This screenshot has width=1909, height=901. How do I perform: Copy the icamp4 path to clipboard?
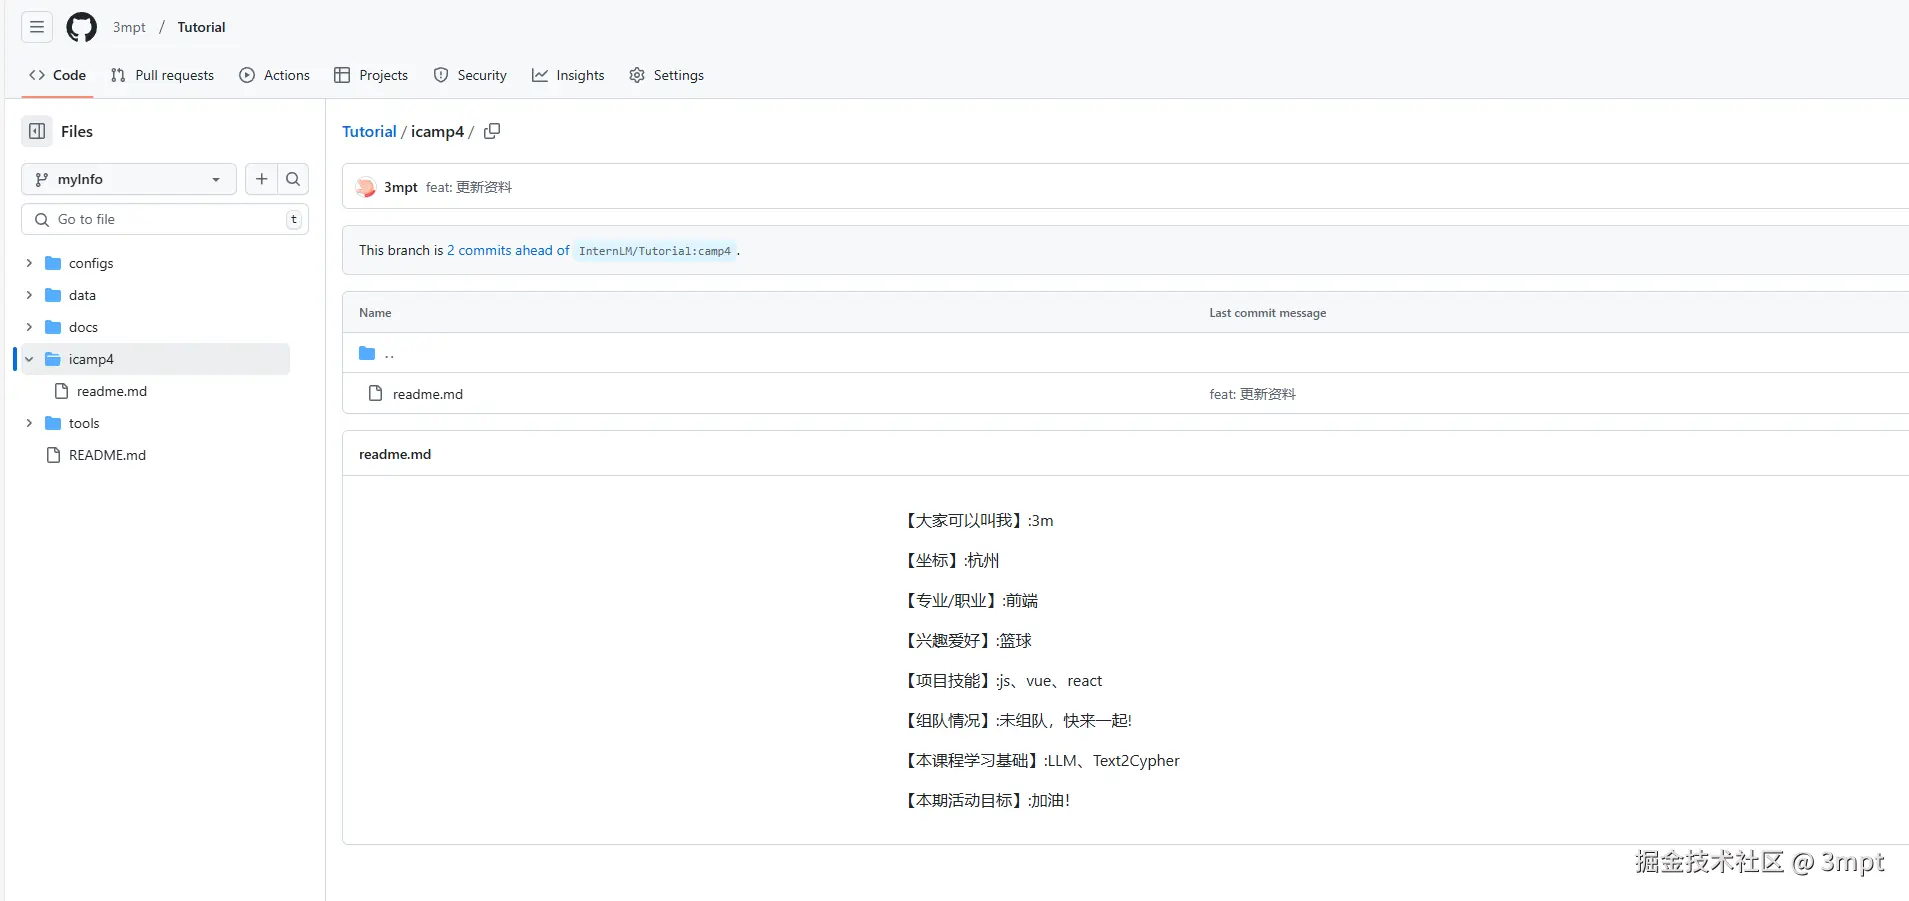[492, 131]
